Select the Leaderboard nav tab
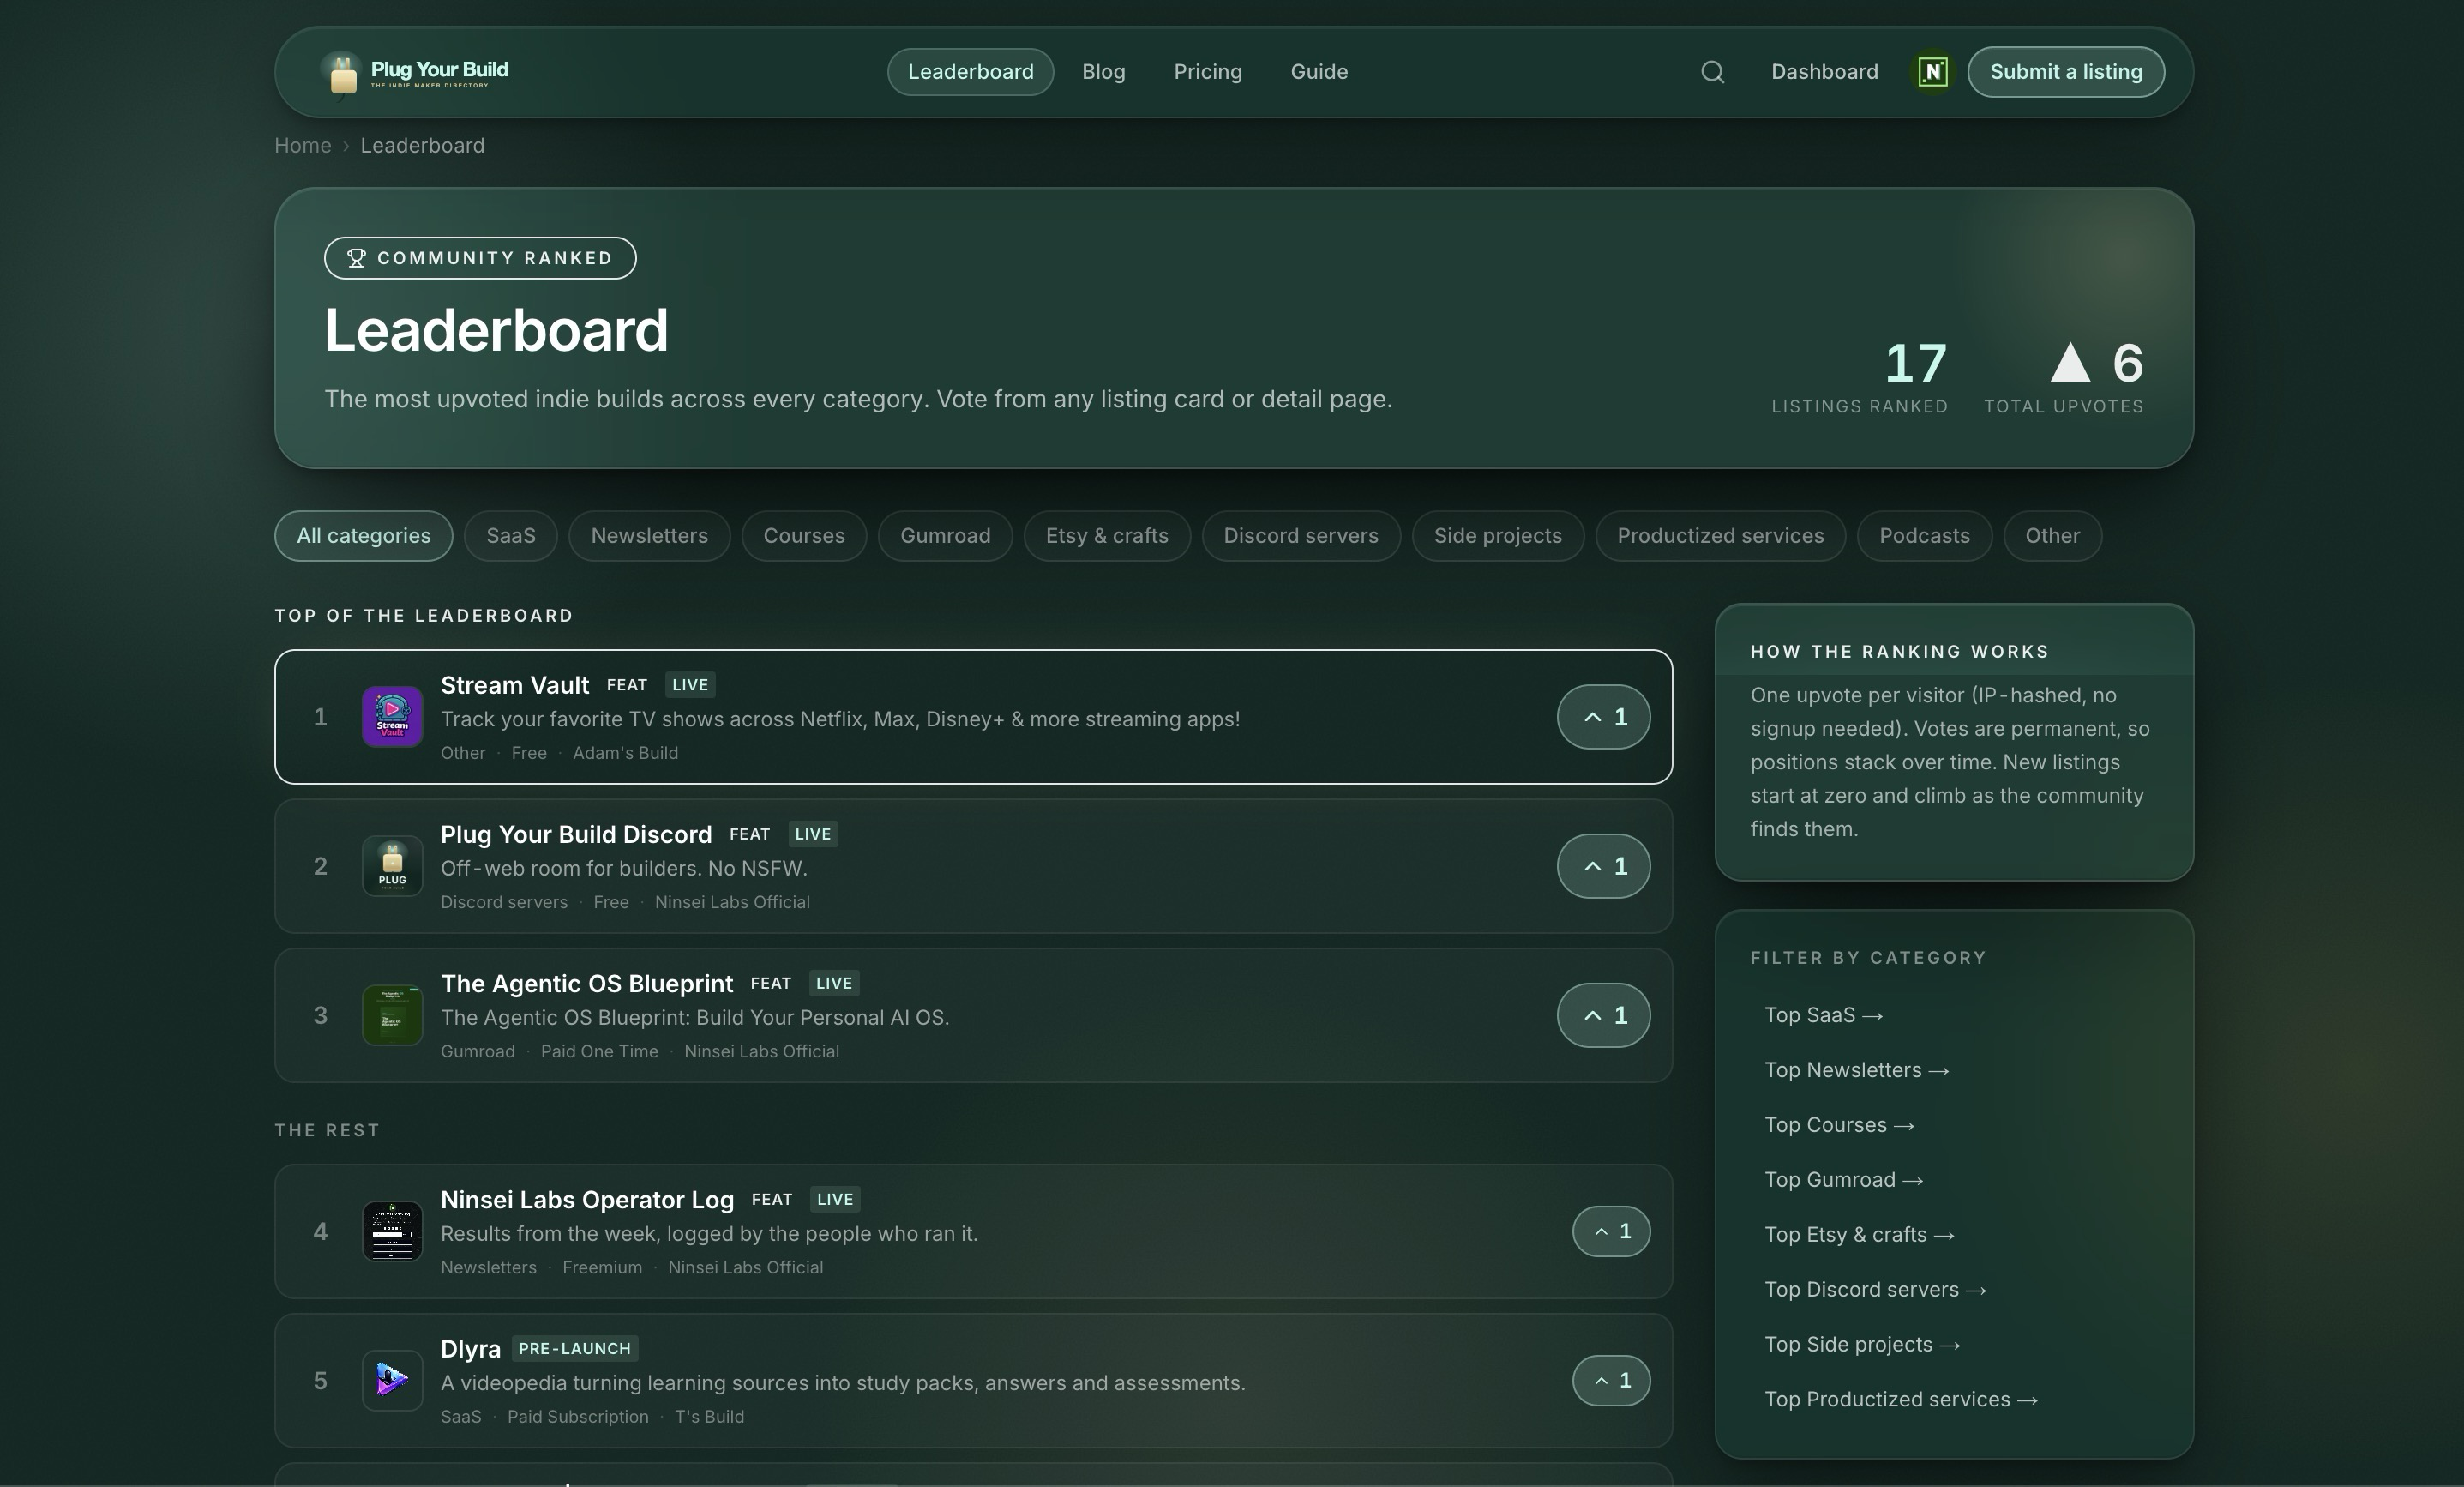This screenshot has height=1487, width=2464. tap(970, 72)
